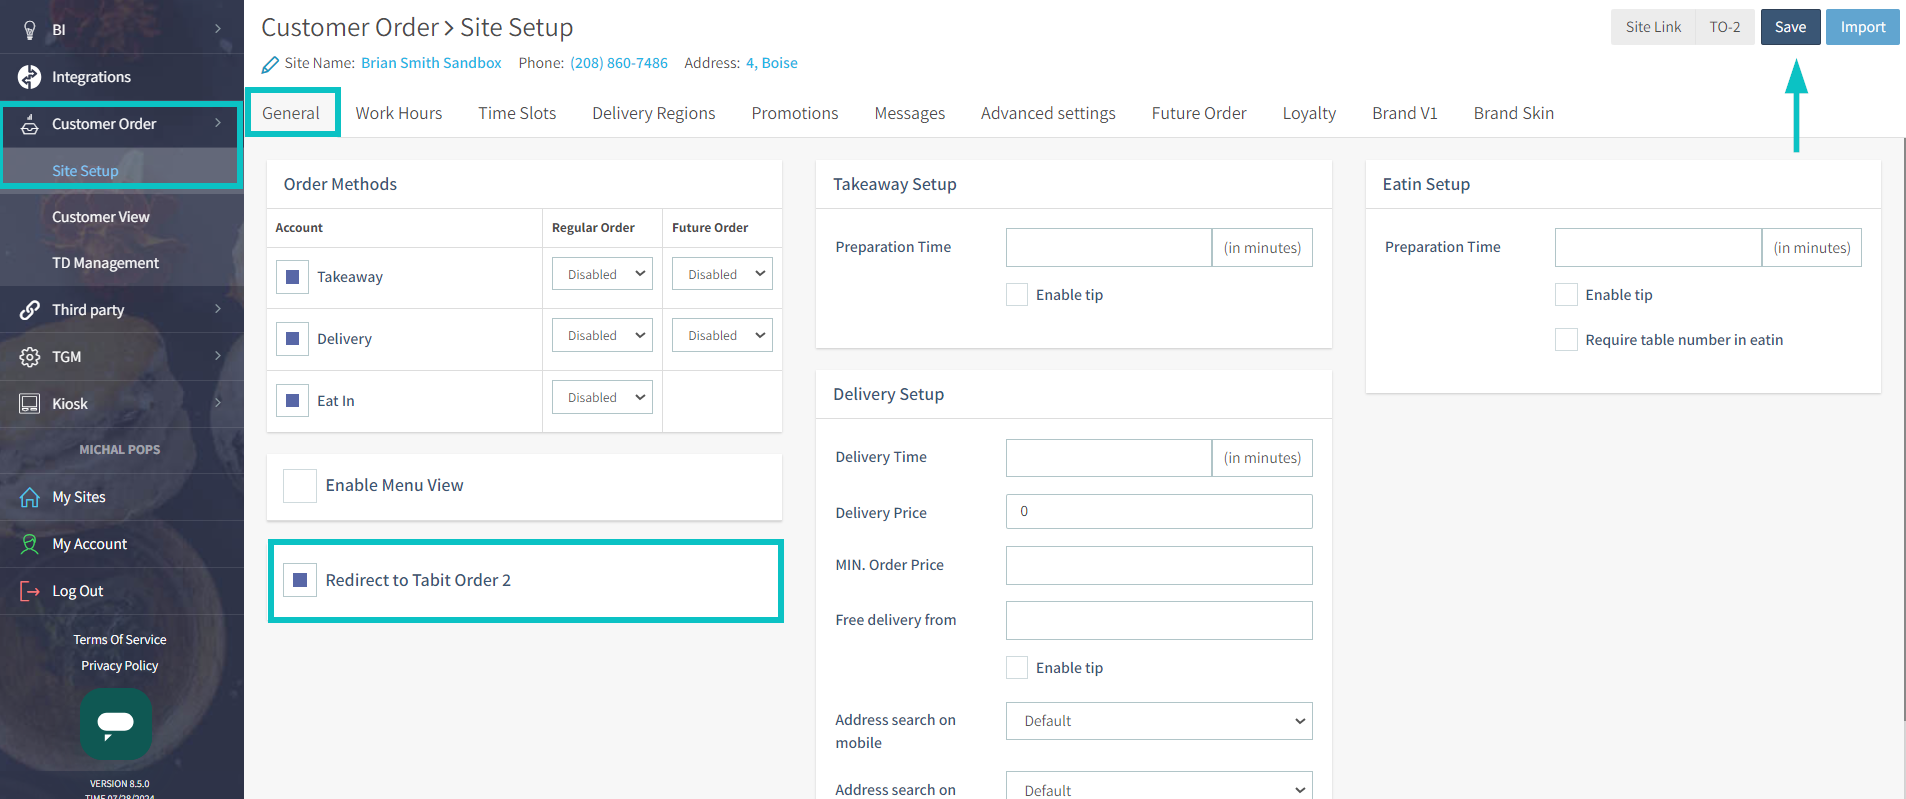Expand the Kiosk sidebar chevron

(x=218, y=403)
